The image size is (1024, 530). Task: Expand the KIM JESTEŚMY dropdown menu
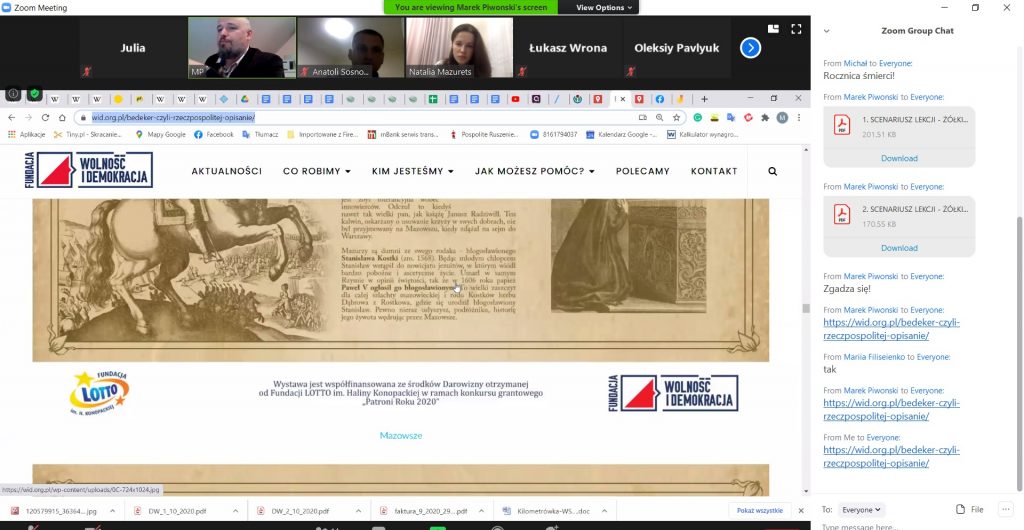point(413,171)
